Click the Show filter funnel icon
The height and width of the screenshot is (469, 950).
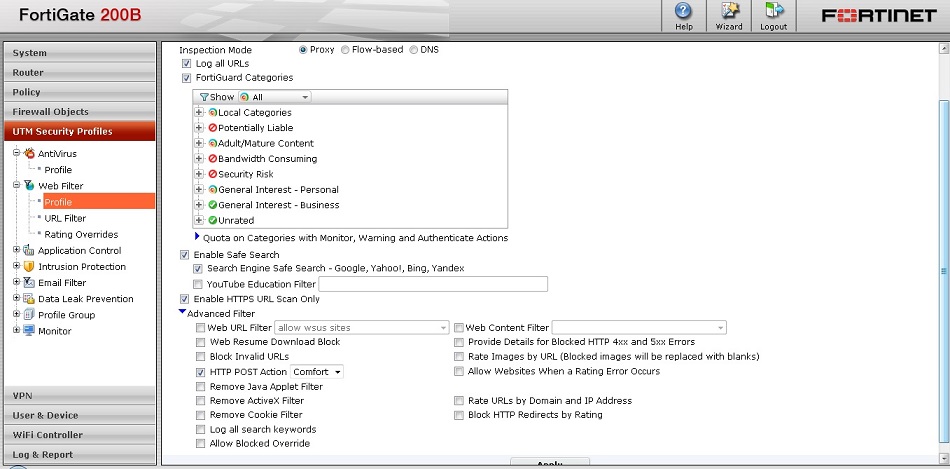pyautogui.click(x=204, y=97)
